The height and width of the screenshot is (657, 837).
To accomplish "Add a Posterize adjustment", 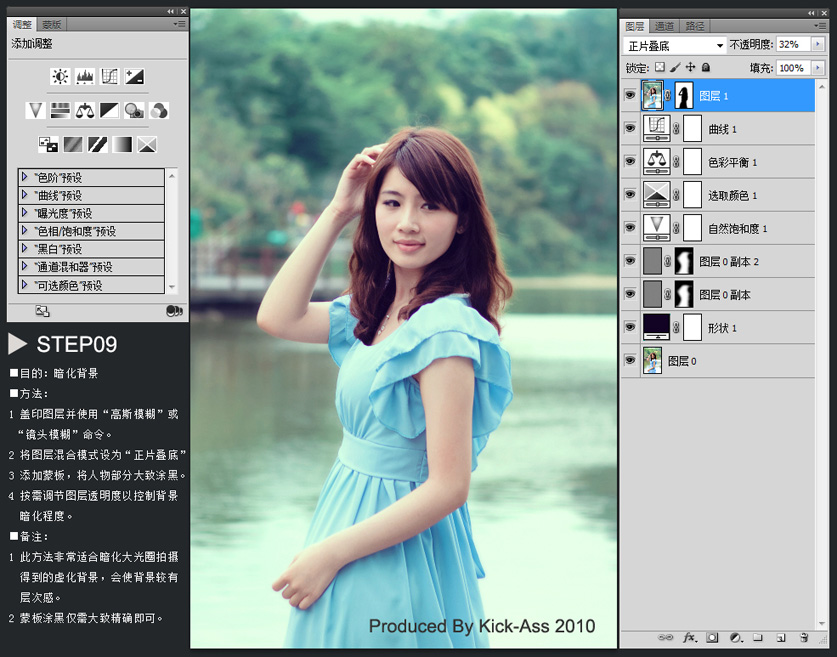I will (73, 145).
